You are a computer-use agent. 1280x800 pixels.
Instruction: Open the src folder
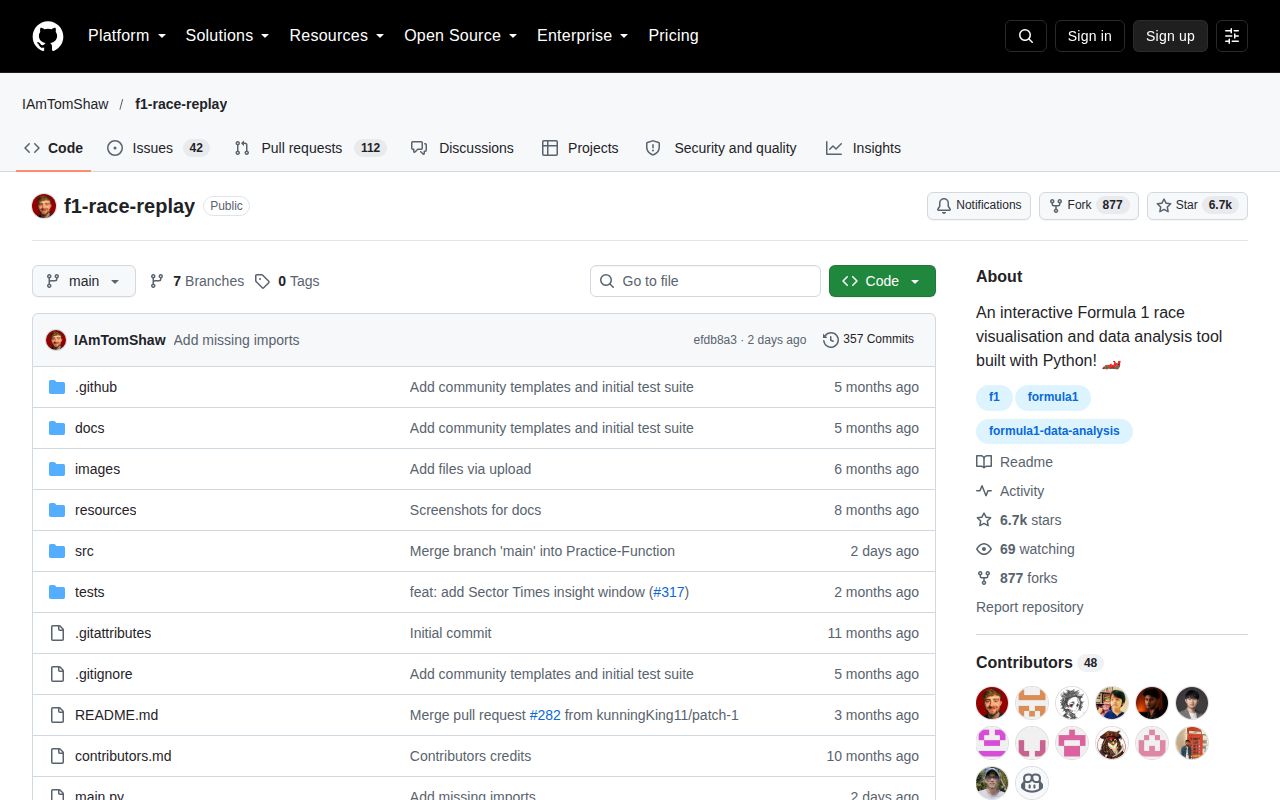[x=84, y=551]
